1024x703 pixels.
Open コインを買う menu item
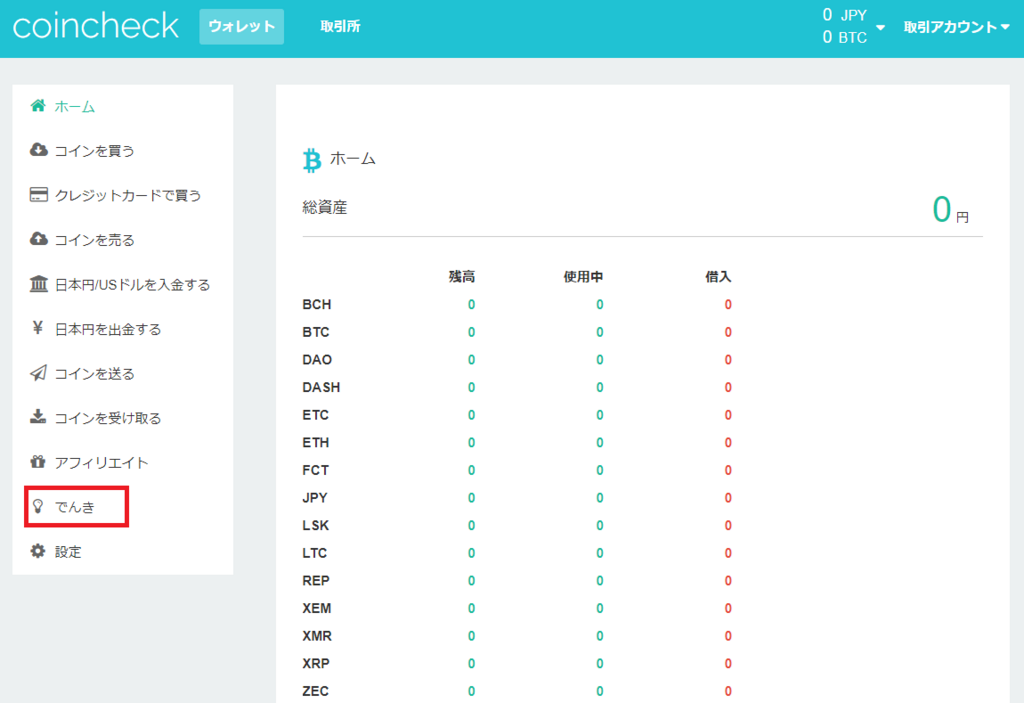point(94,151)
